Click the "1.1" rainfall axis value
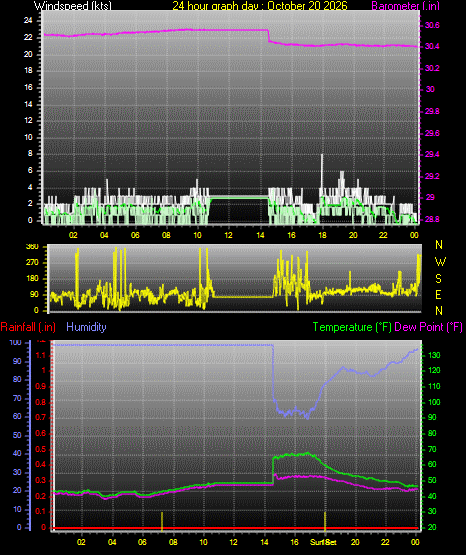This screenshot has height=555, width=466. [x=41, y=355]
